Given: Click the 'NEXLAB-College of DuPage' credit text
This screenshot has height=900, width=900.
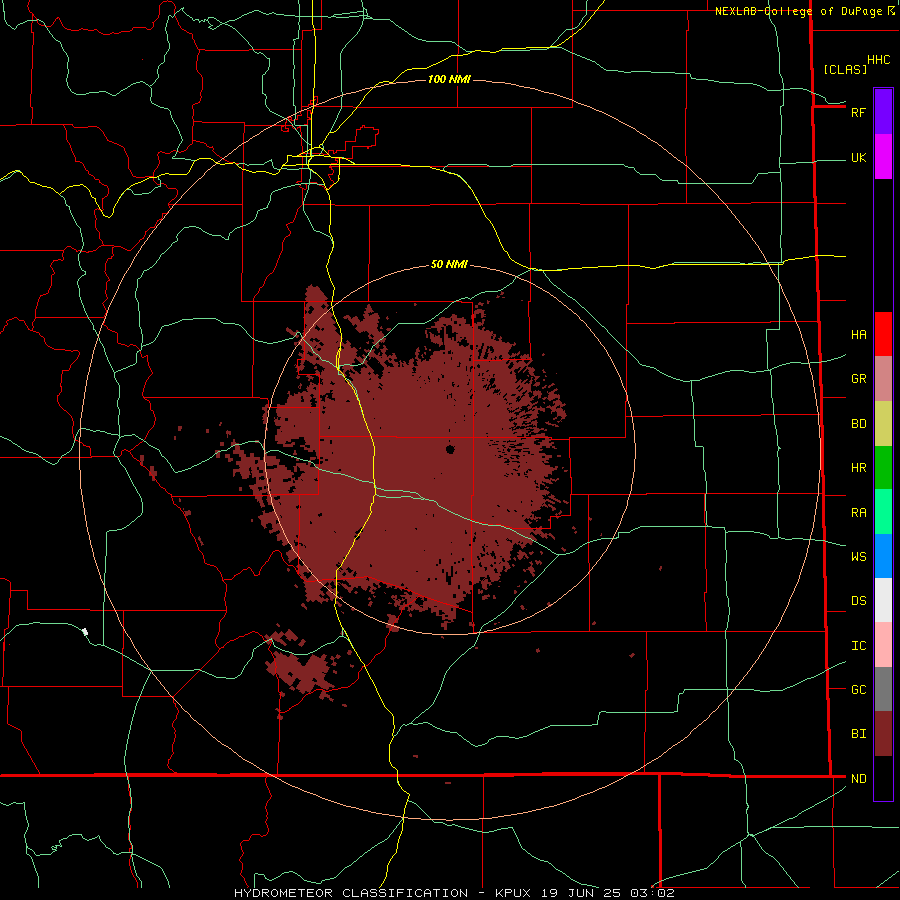Looking at the screenshot, I should 798,11.
